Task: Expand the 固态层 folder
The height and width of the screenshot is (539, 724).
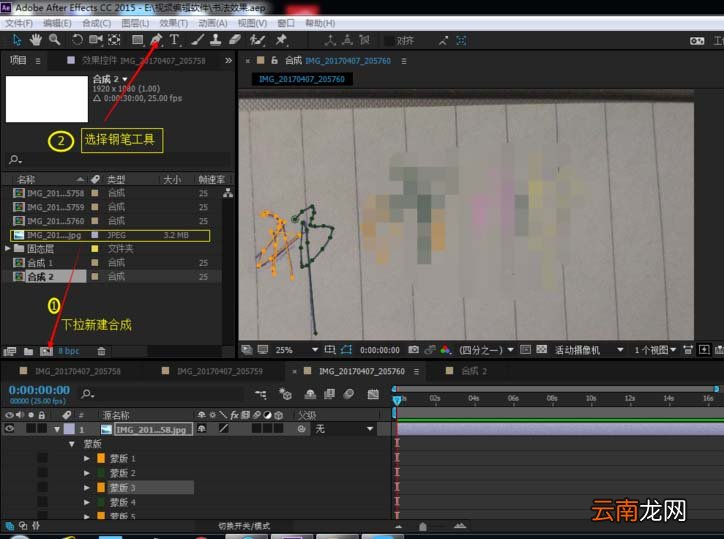Action: (x=7, y=248)
